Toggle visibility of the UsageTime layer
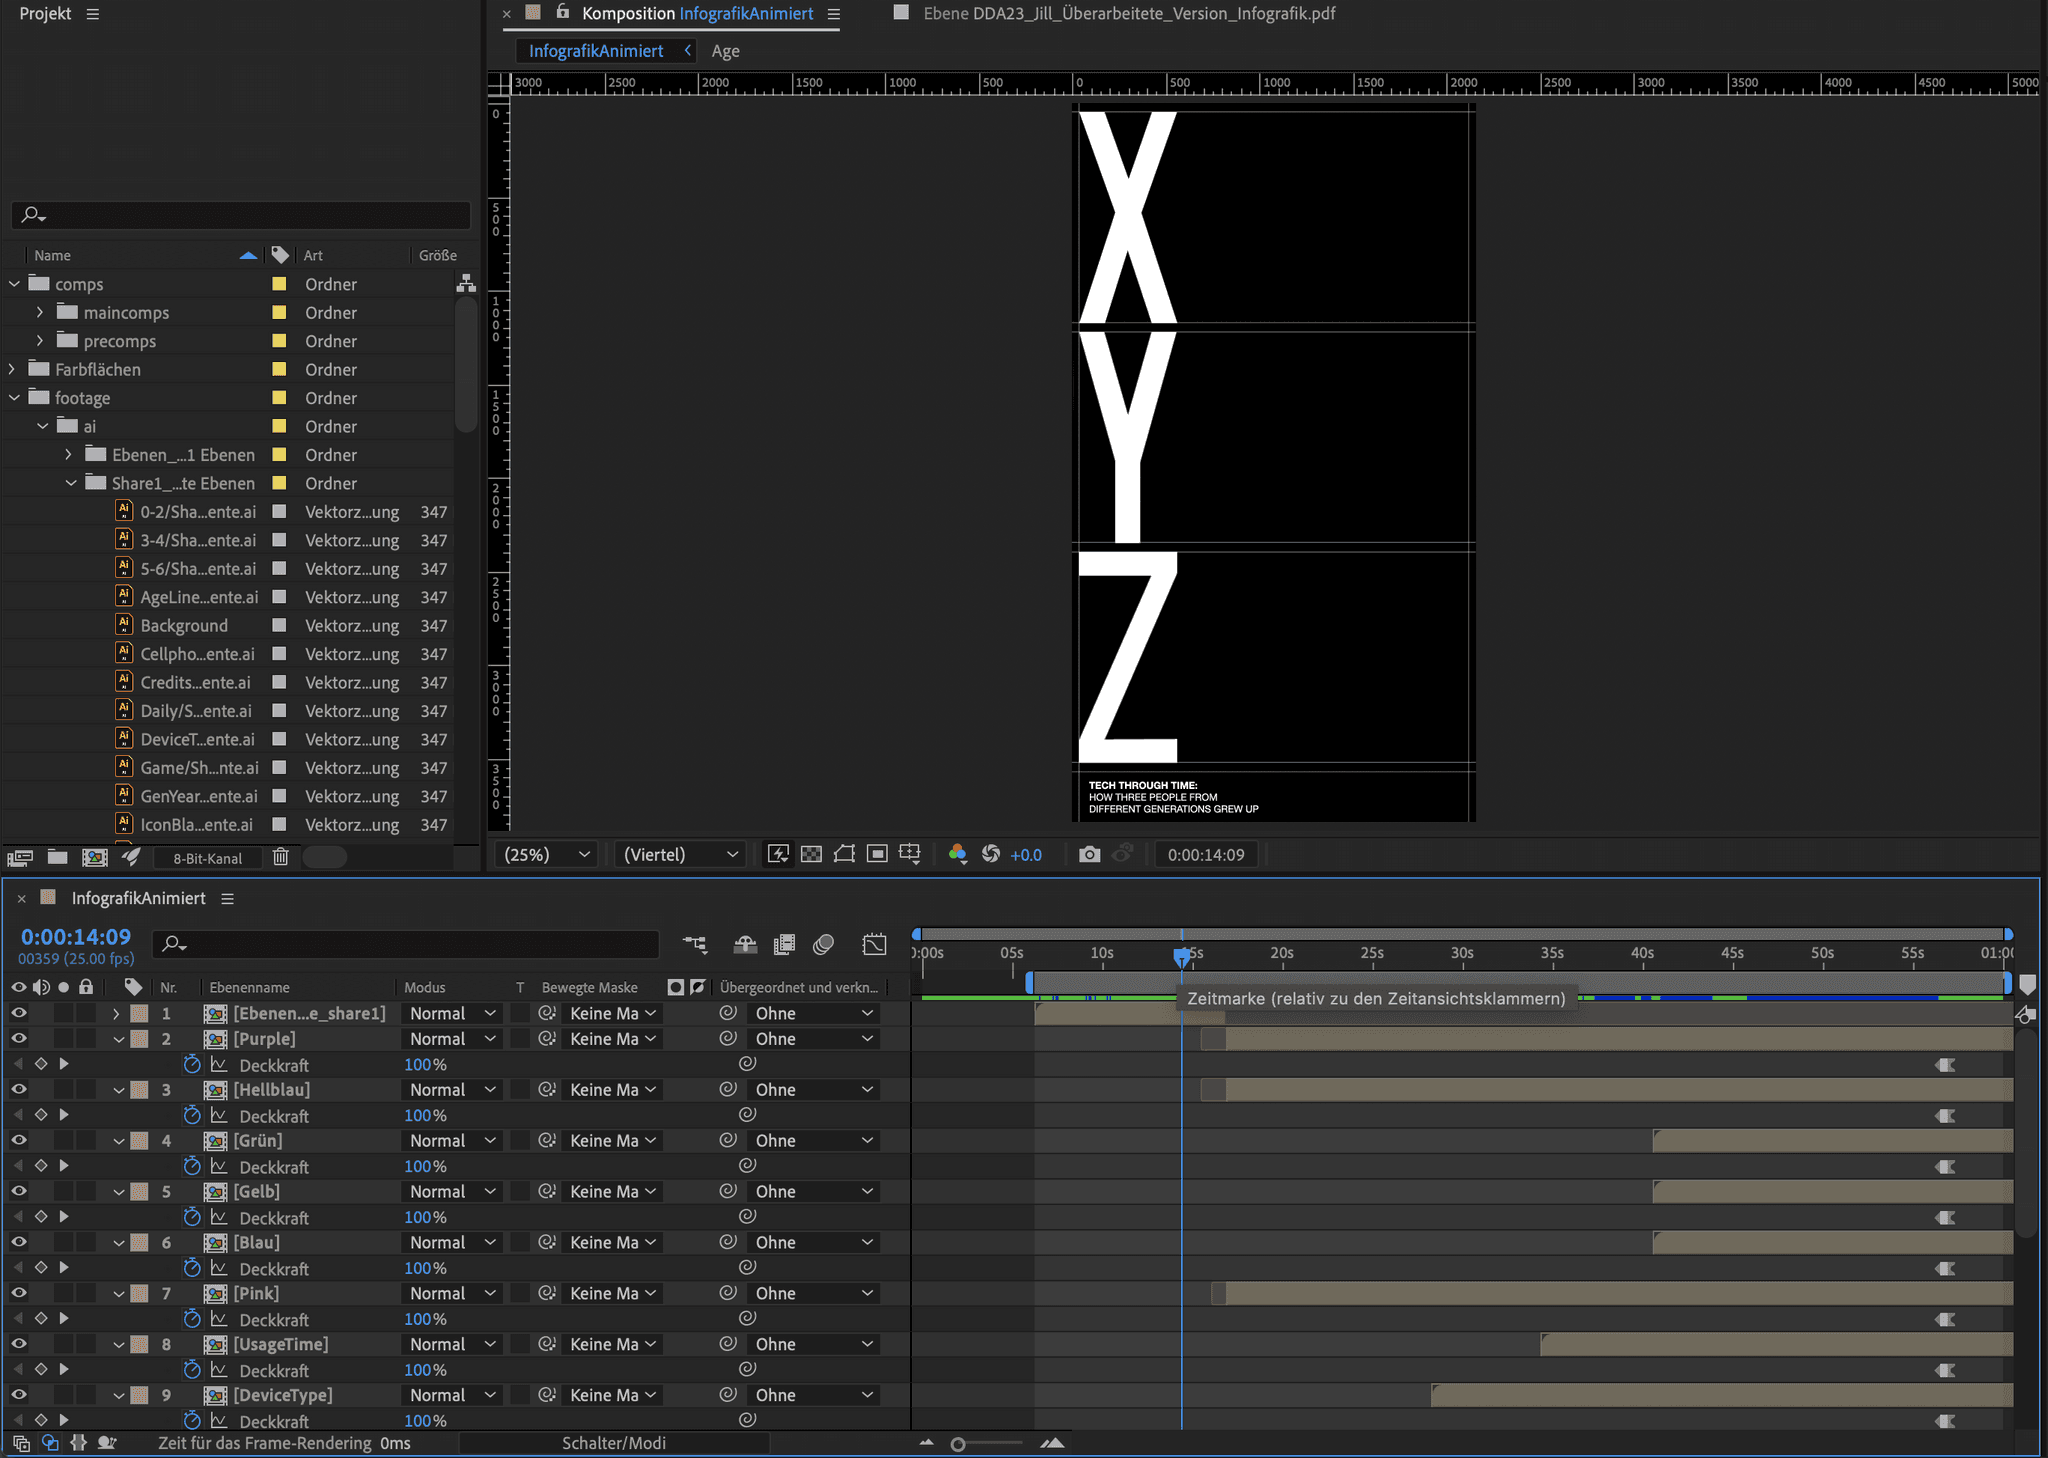 [19, 1344]
